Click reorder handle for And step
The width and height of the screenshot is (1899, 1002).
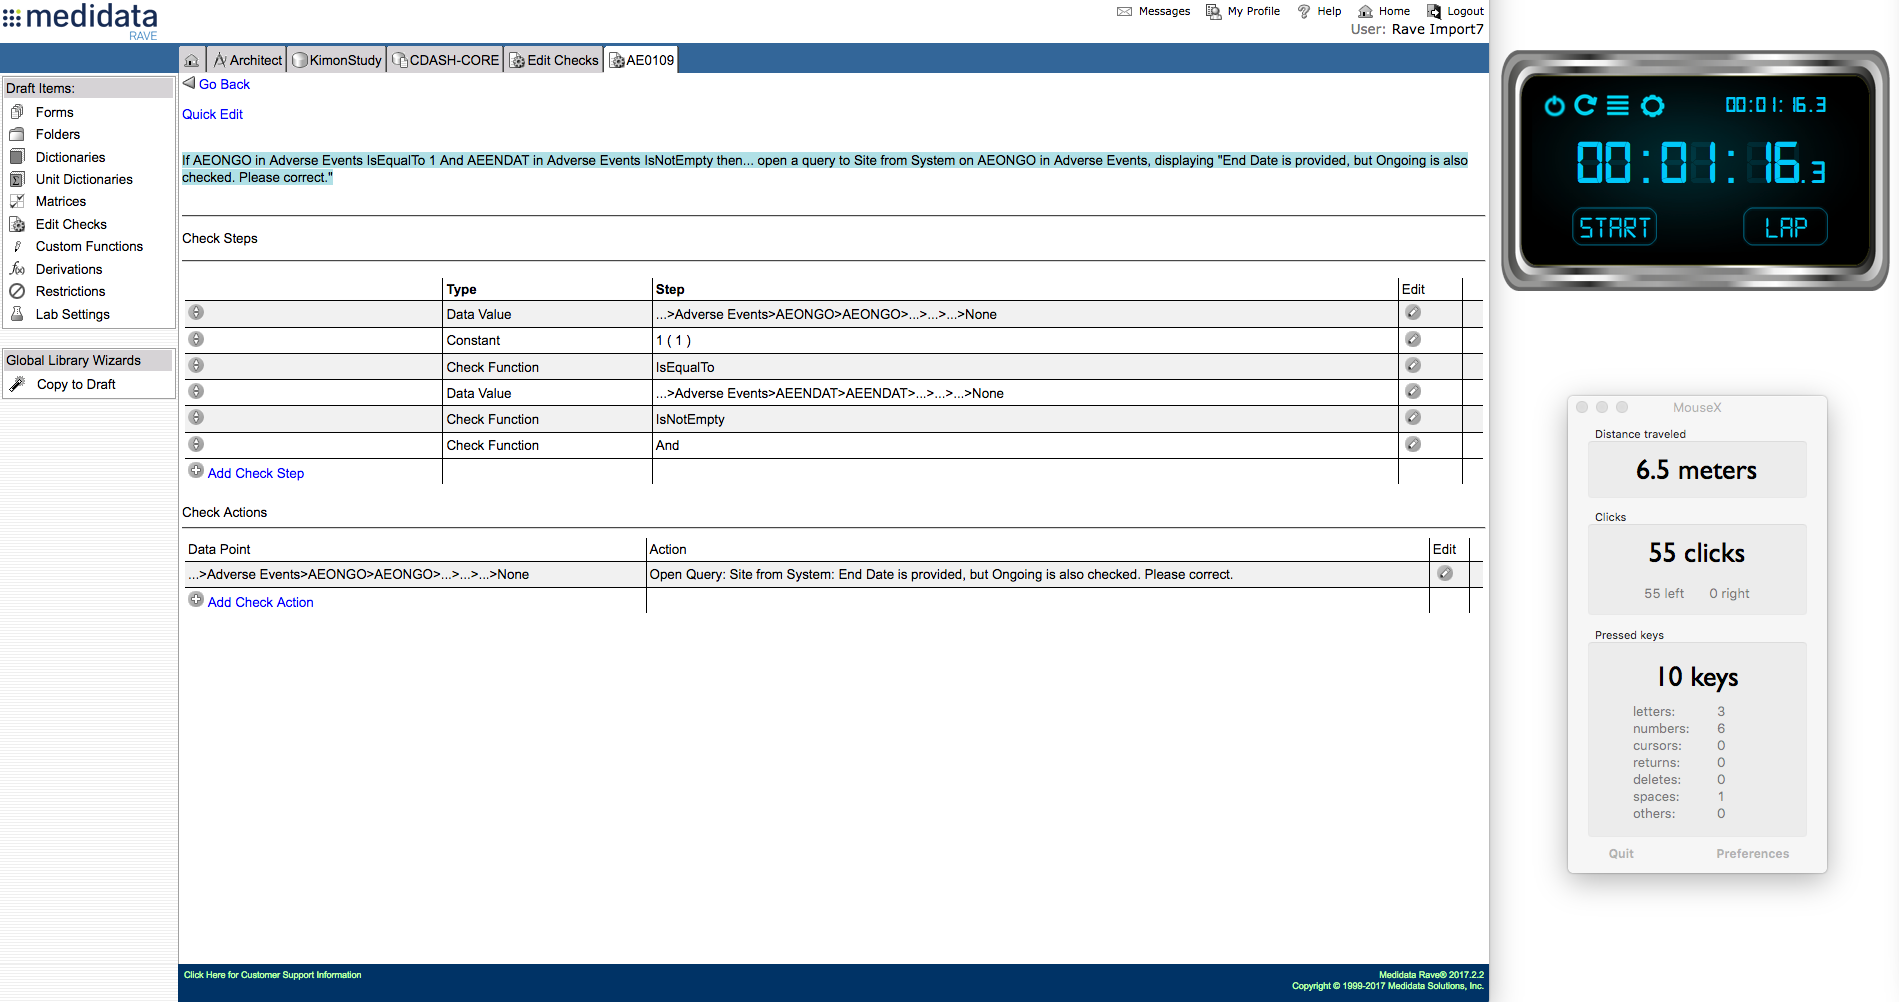point(196,444)
